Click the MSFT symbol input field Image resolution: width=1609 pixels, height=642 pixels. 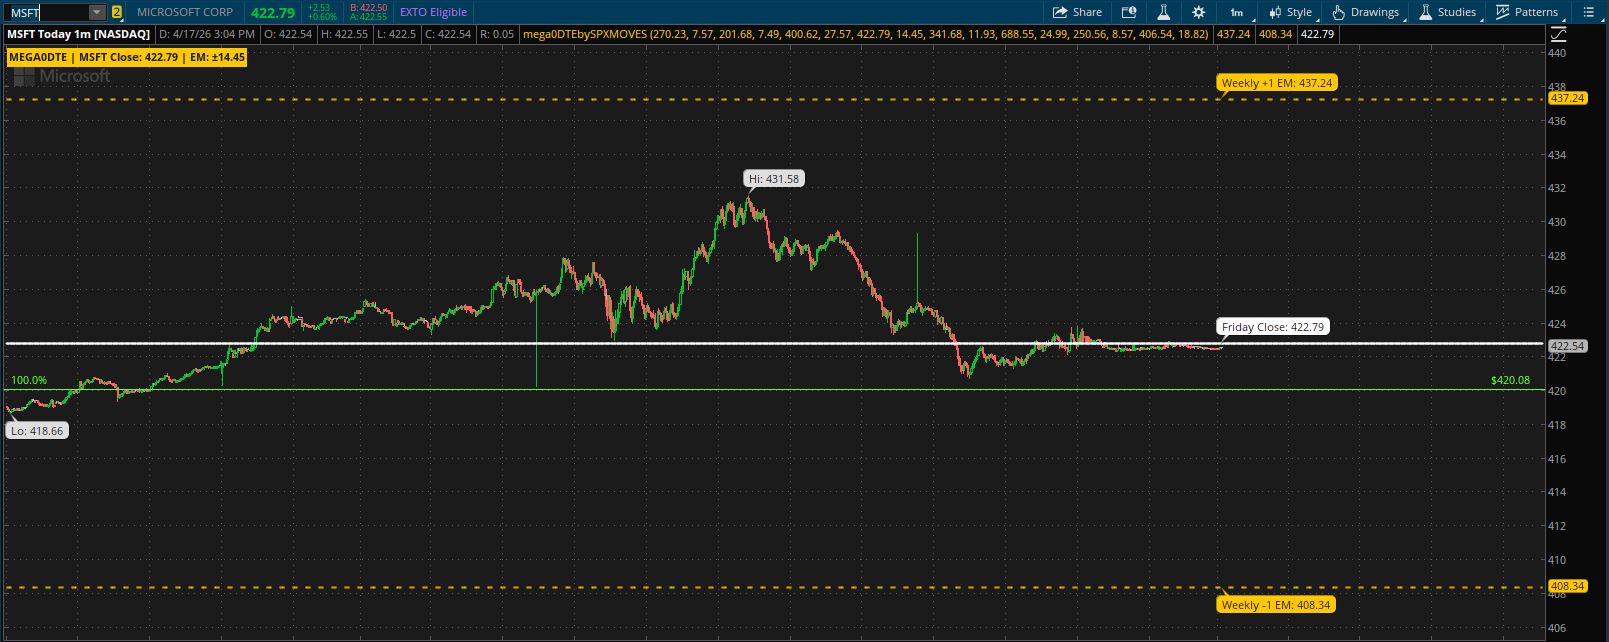48,12
